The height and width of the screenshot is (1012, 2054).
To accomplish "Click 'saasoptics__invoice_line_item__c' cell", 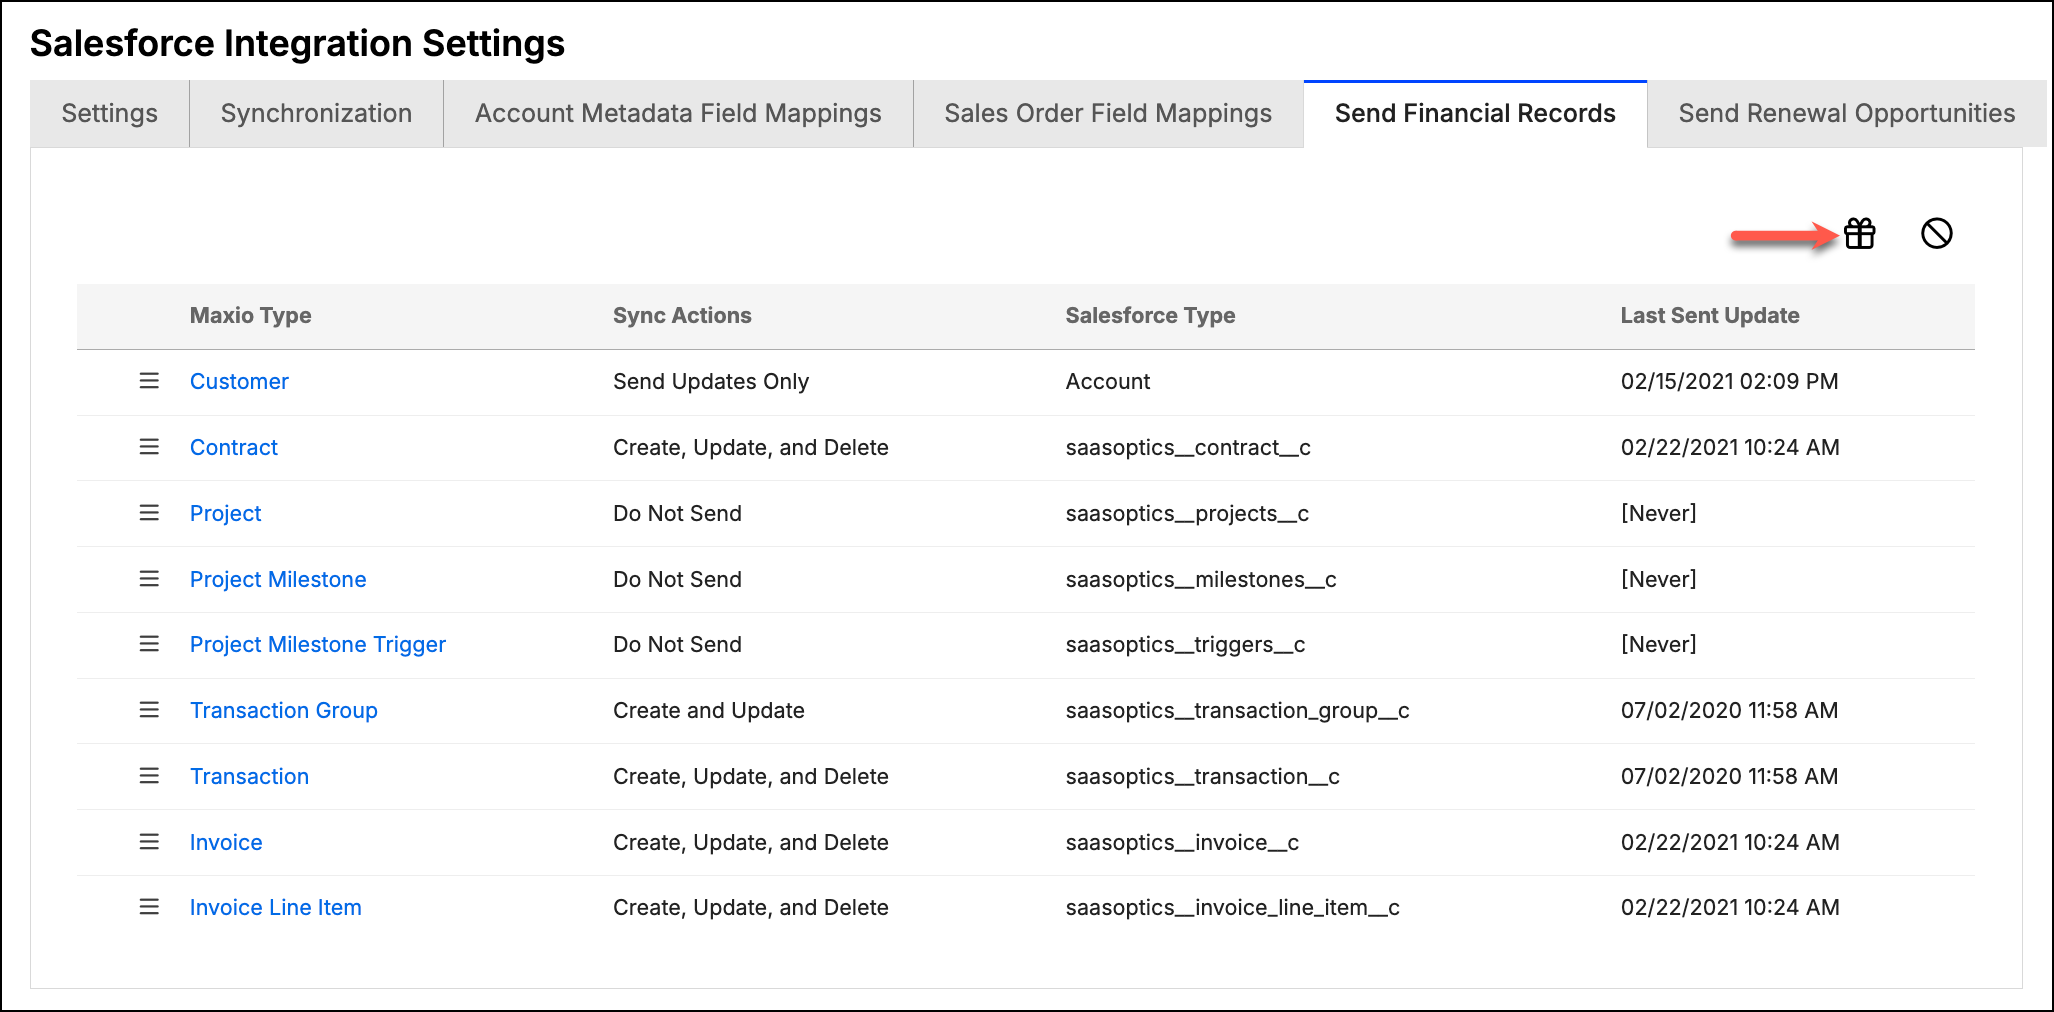I will [1232, 907].
